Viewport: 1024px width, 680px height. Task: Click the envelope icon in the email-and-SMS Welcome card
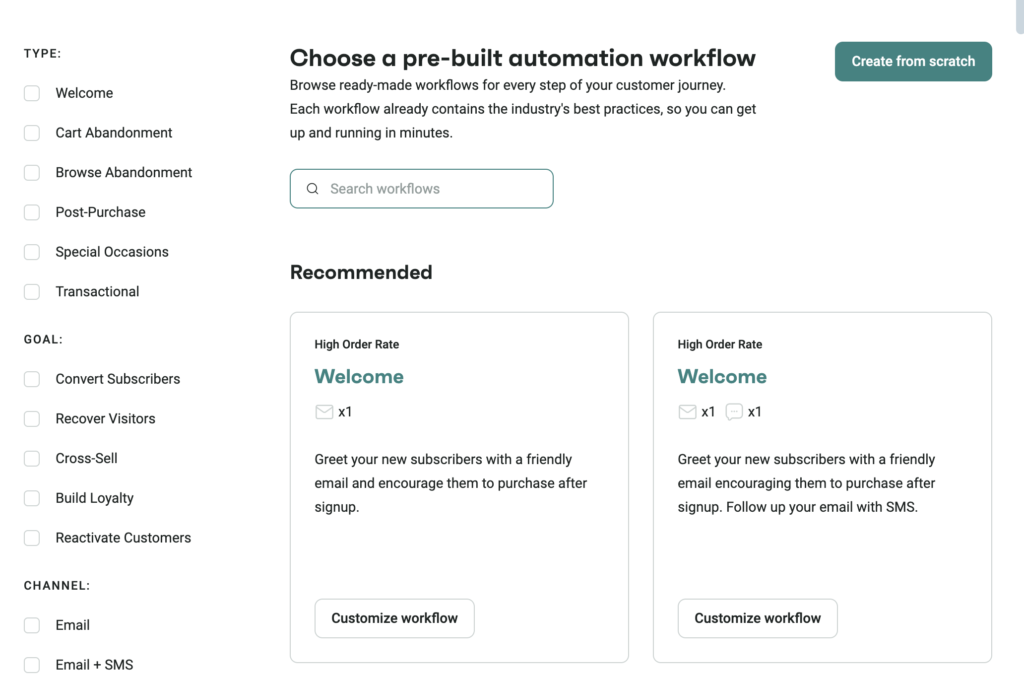tap(687, 412)
